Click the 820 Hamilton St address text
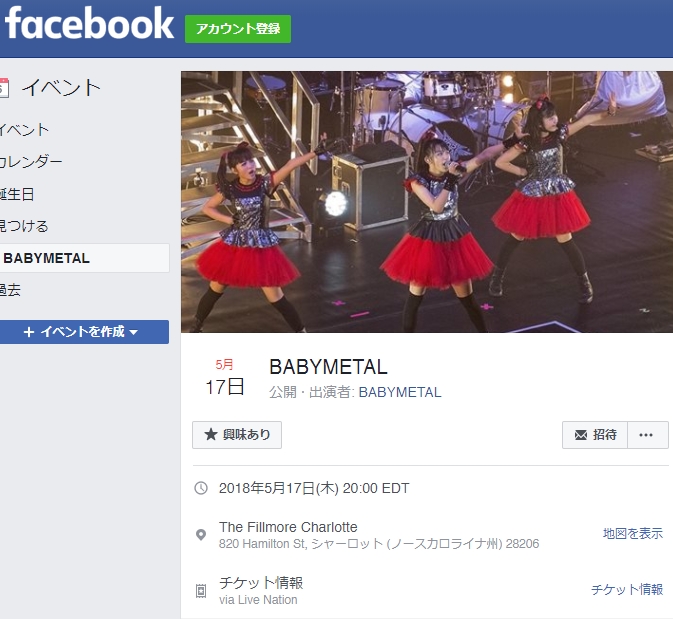Viewport: 673px width, 619px height. click(x=379, y=544)
